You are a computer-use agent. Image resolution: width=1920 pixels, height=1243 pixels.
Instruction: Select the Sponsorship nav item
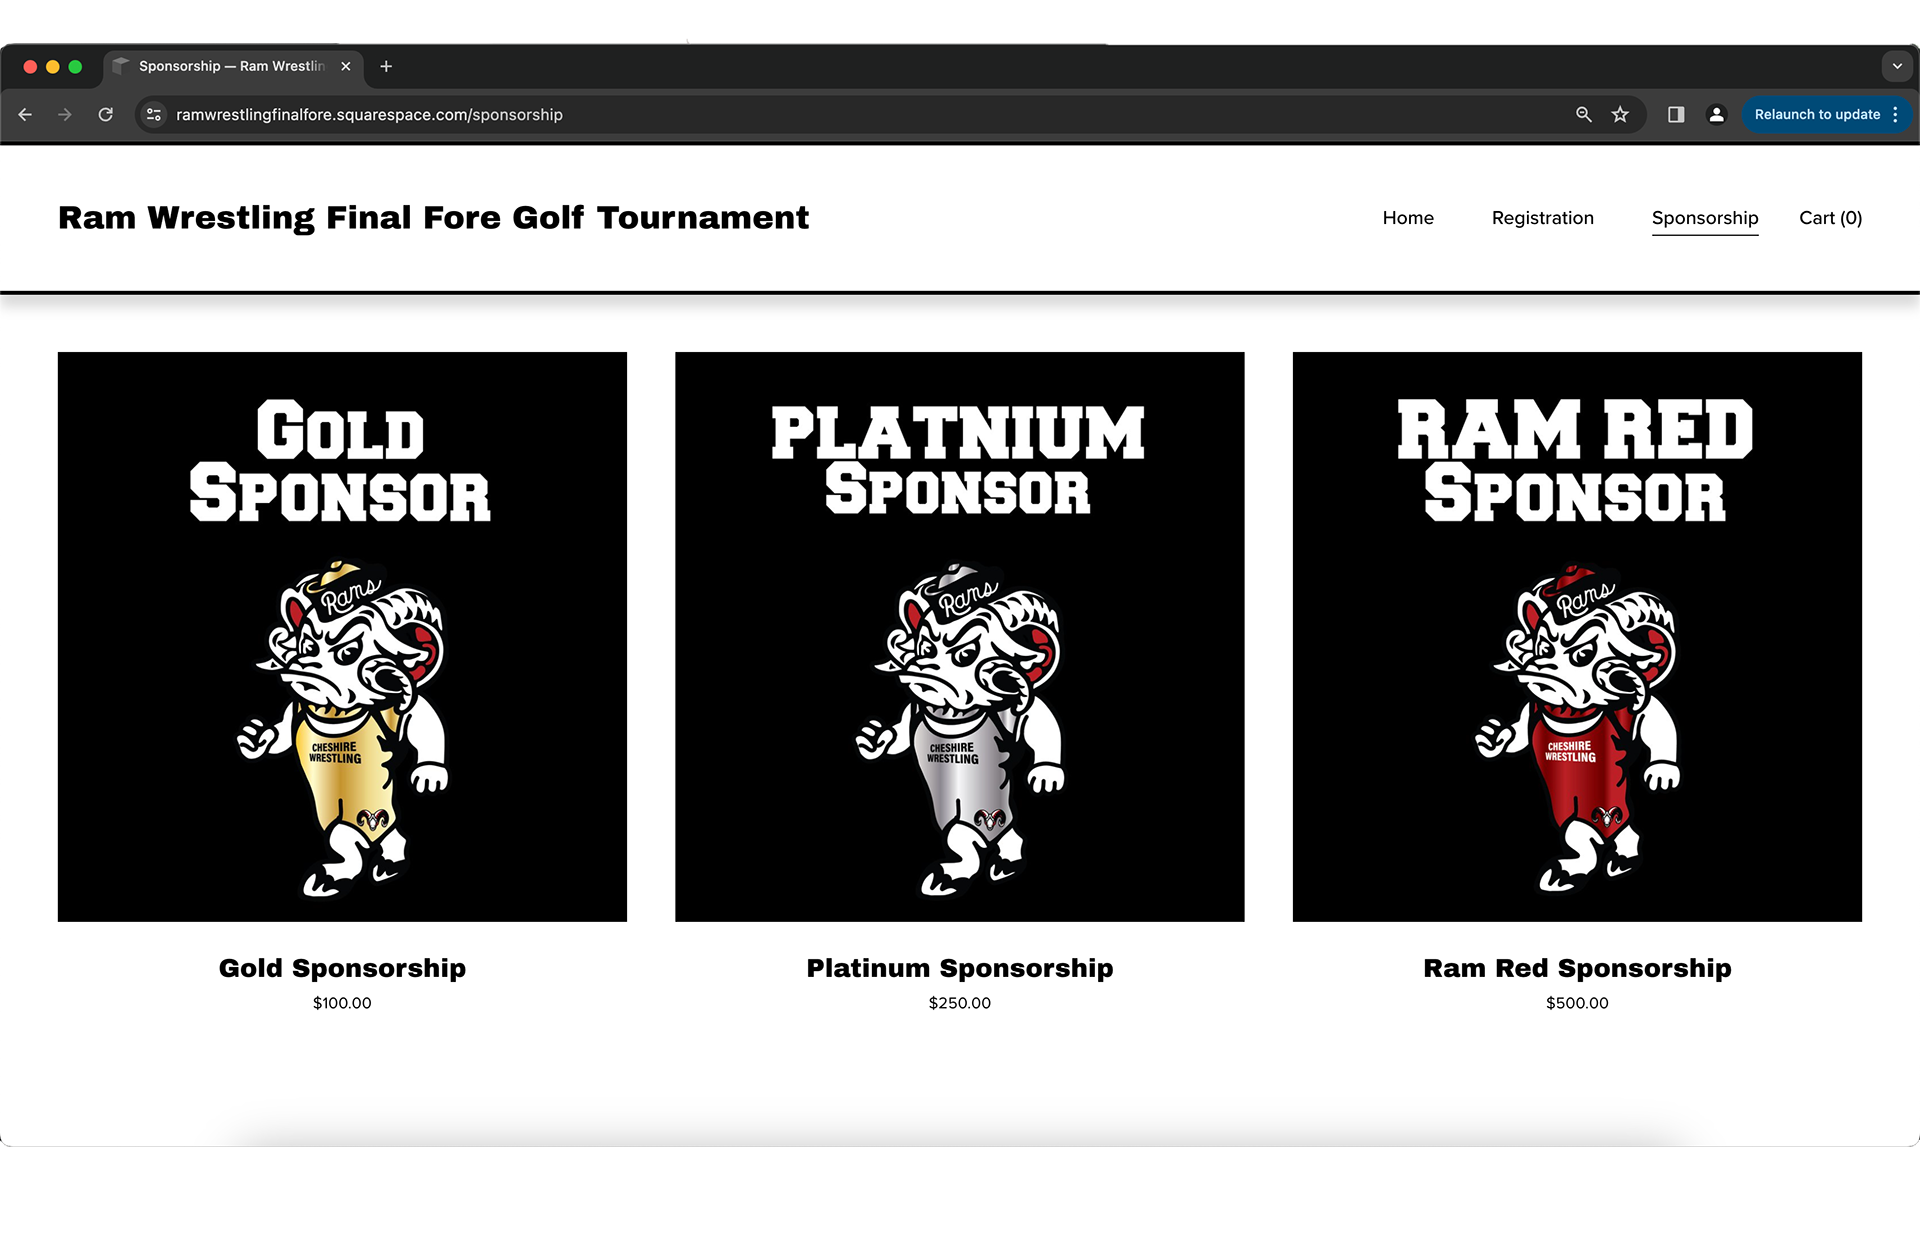[x=1704, y=218]
